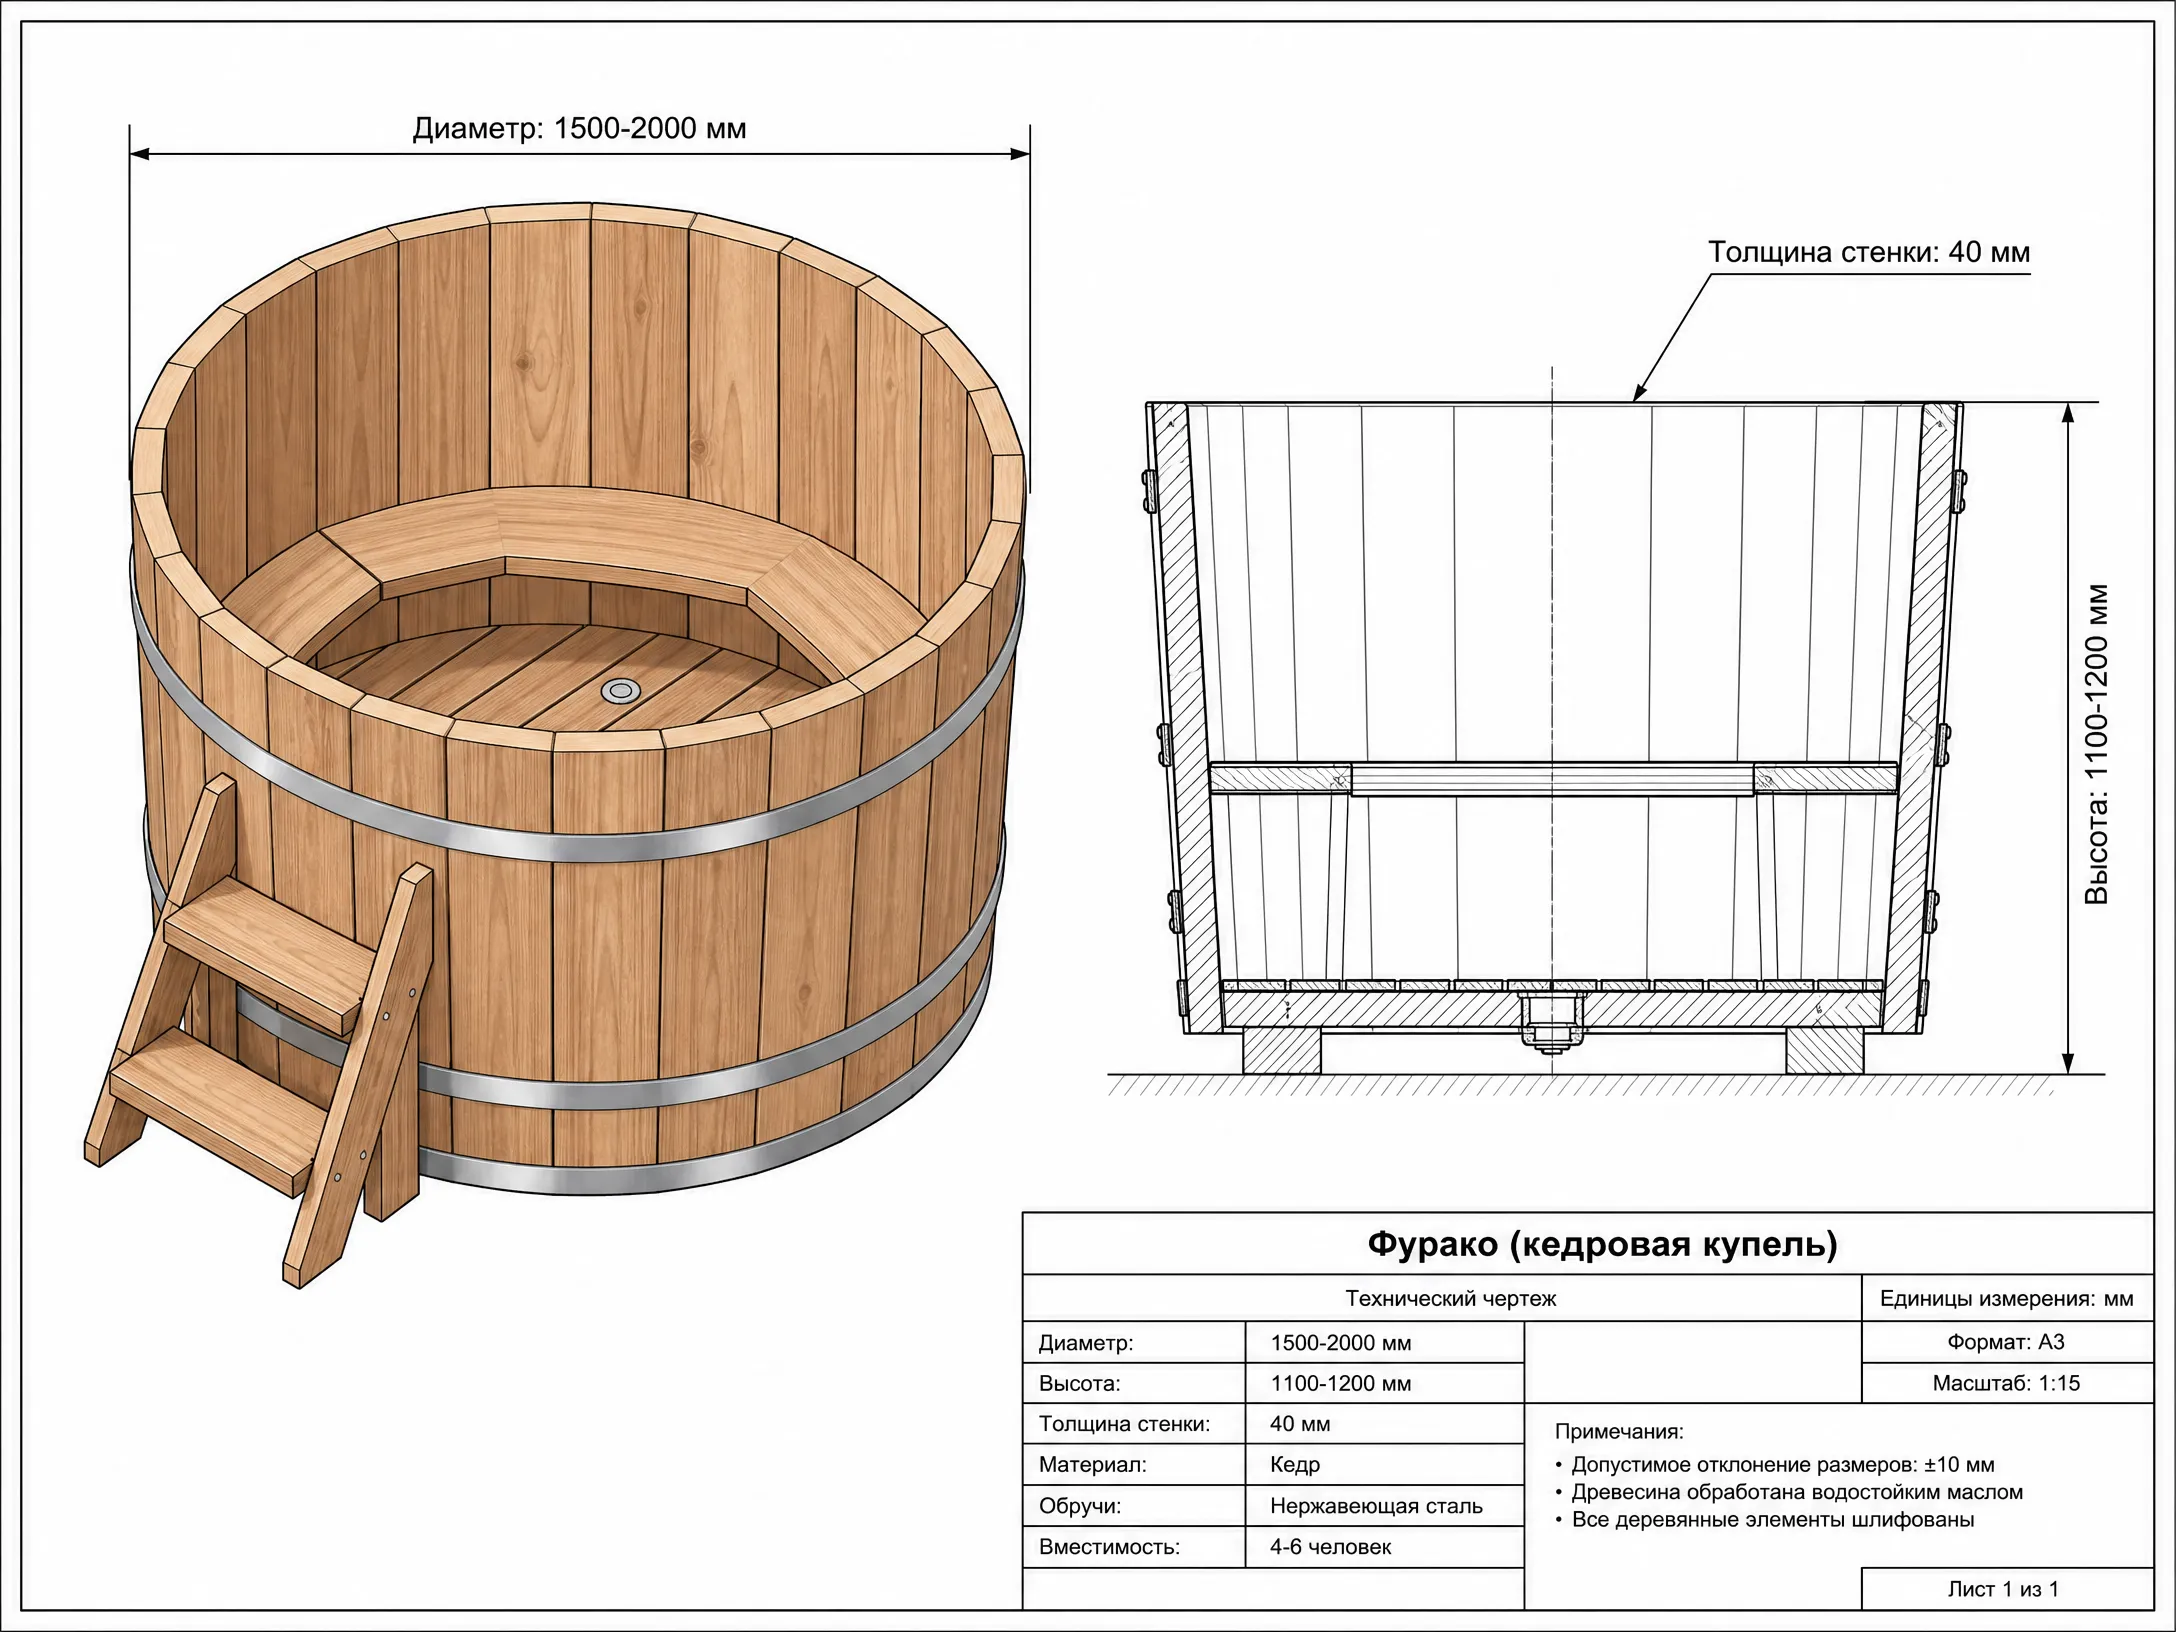2176x1632 pixels.
Task: Click the bench seat section in the cross-section view
Action: [x=1552, y=778]
